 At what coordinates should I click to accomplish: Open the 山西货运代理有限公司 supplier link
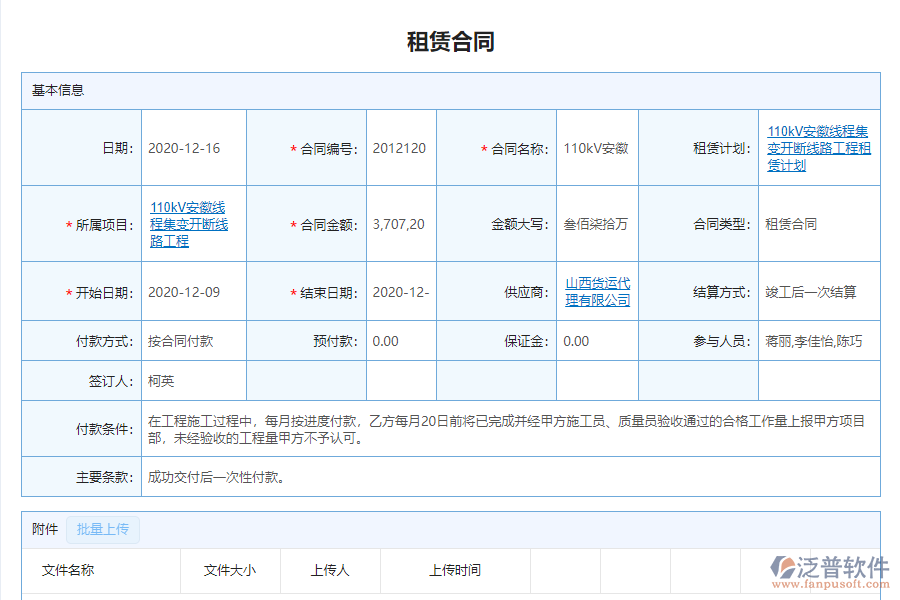click(596, 291)
